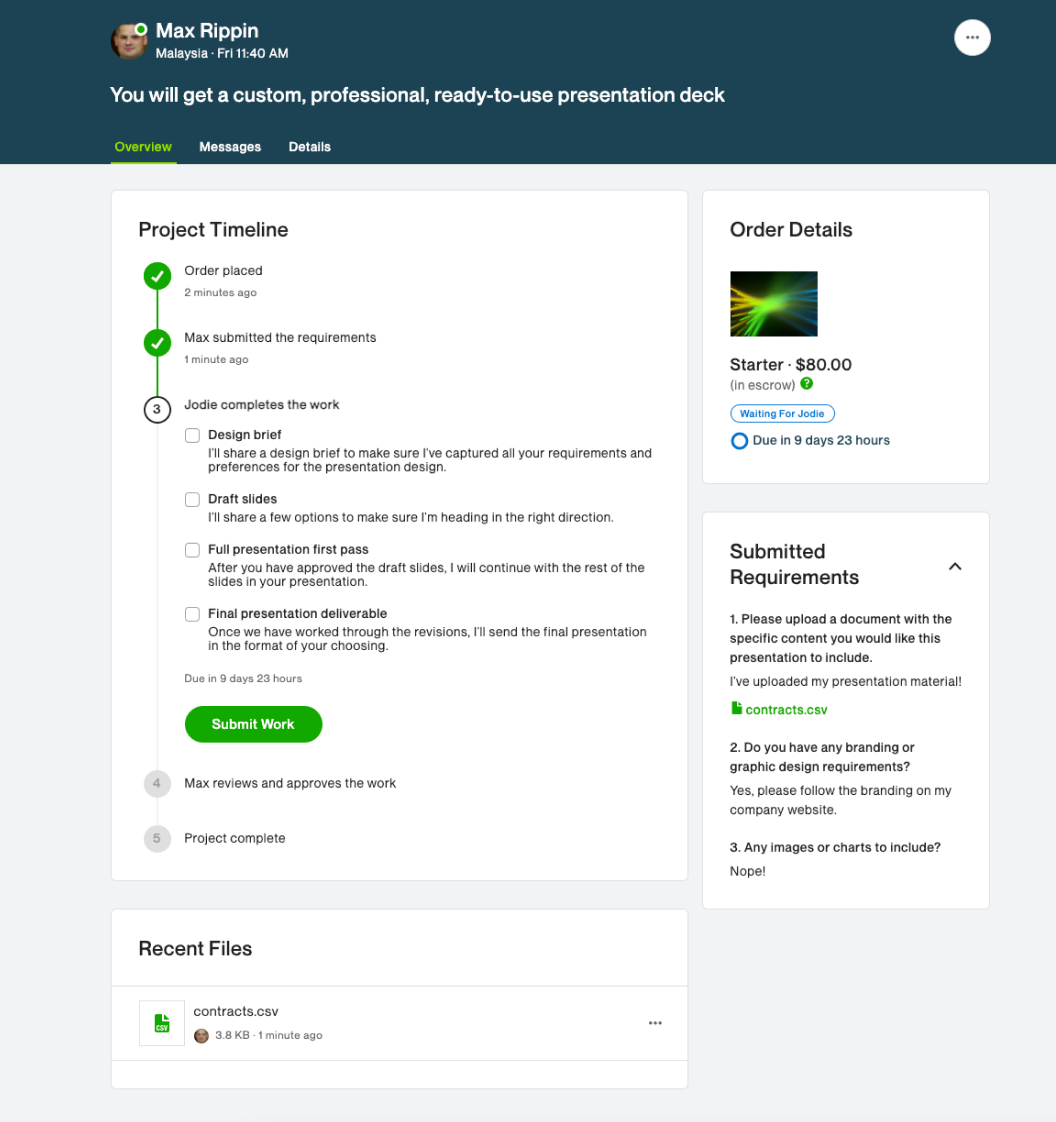Click the escrow help question mark icon
Image resolution: width=1056 pixels, height=1122 pixels.
click(807, 384)
